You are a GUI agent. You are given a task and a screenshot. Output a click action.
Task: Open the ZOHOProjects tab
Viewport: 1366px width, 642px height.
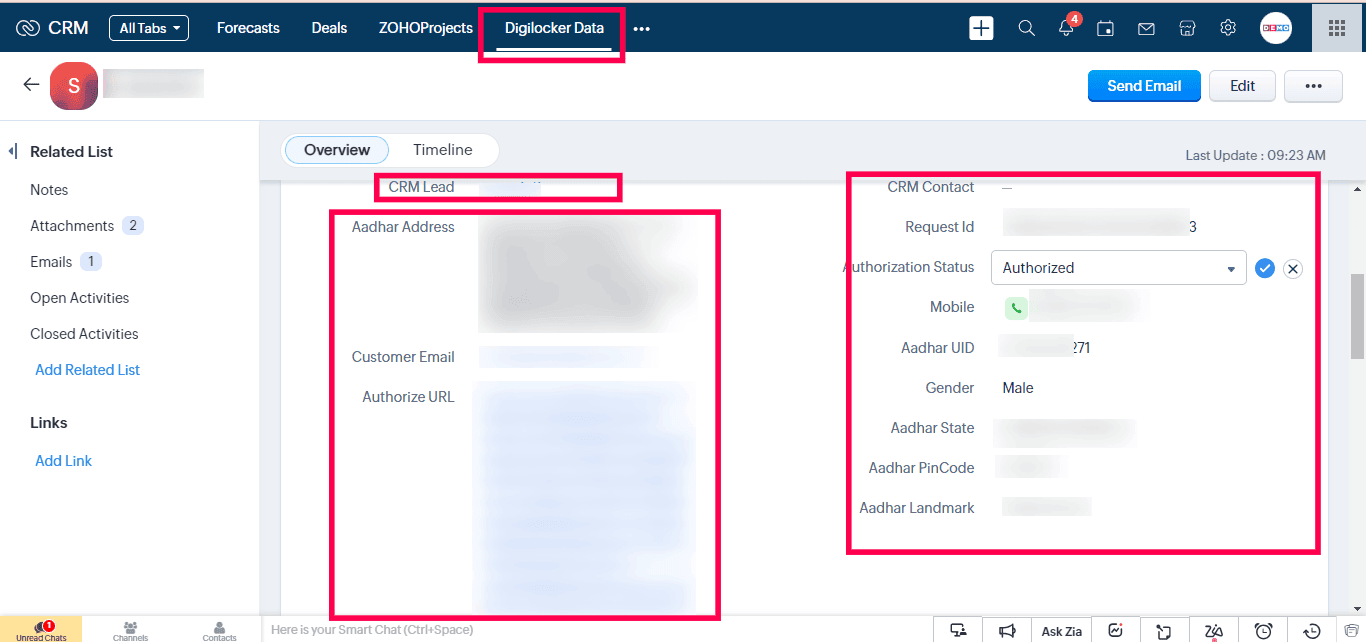[x=426, y=28]
